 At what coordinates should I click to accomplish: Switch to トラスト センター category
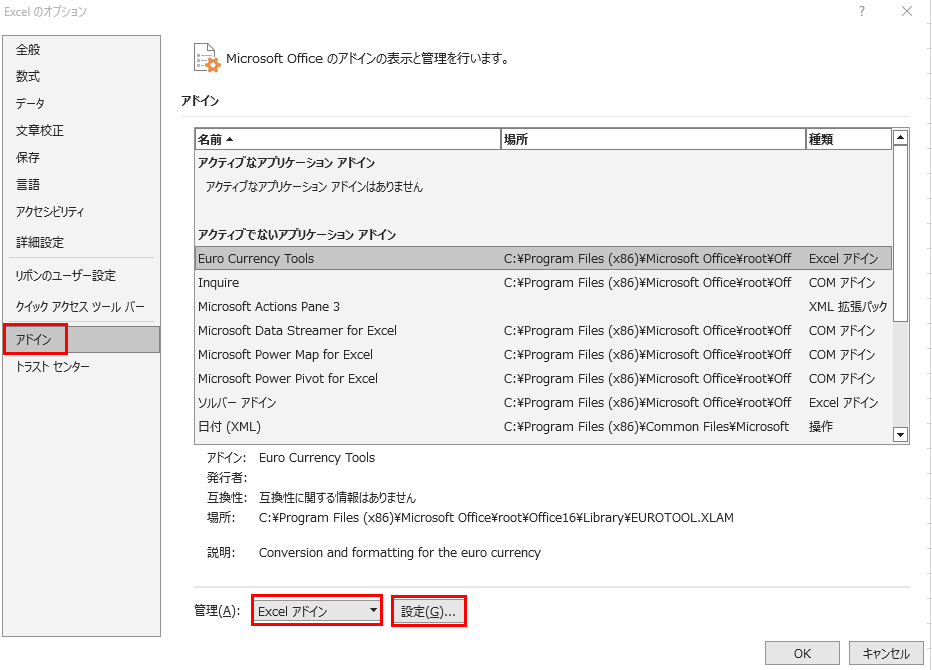tap(53, 367)
